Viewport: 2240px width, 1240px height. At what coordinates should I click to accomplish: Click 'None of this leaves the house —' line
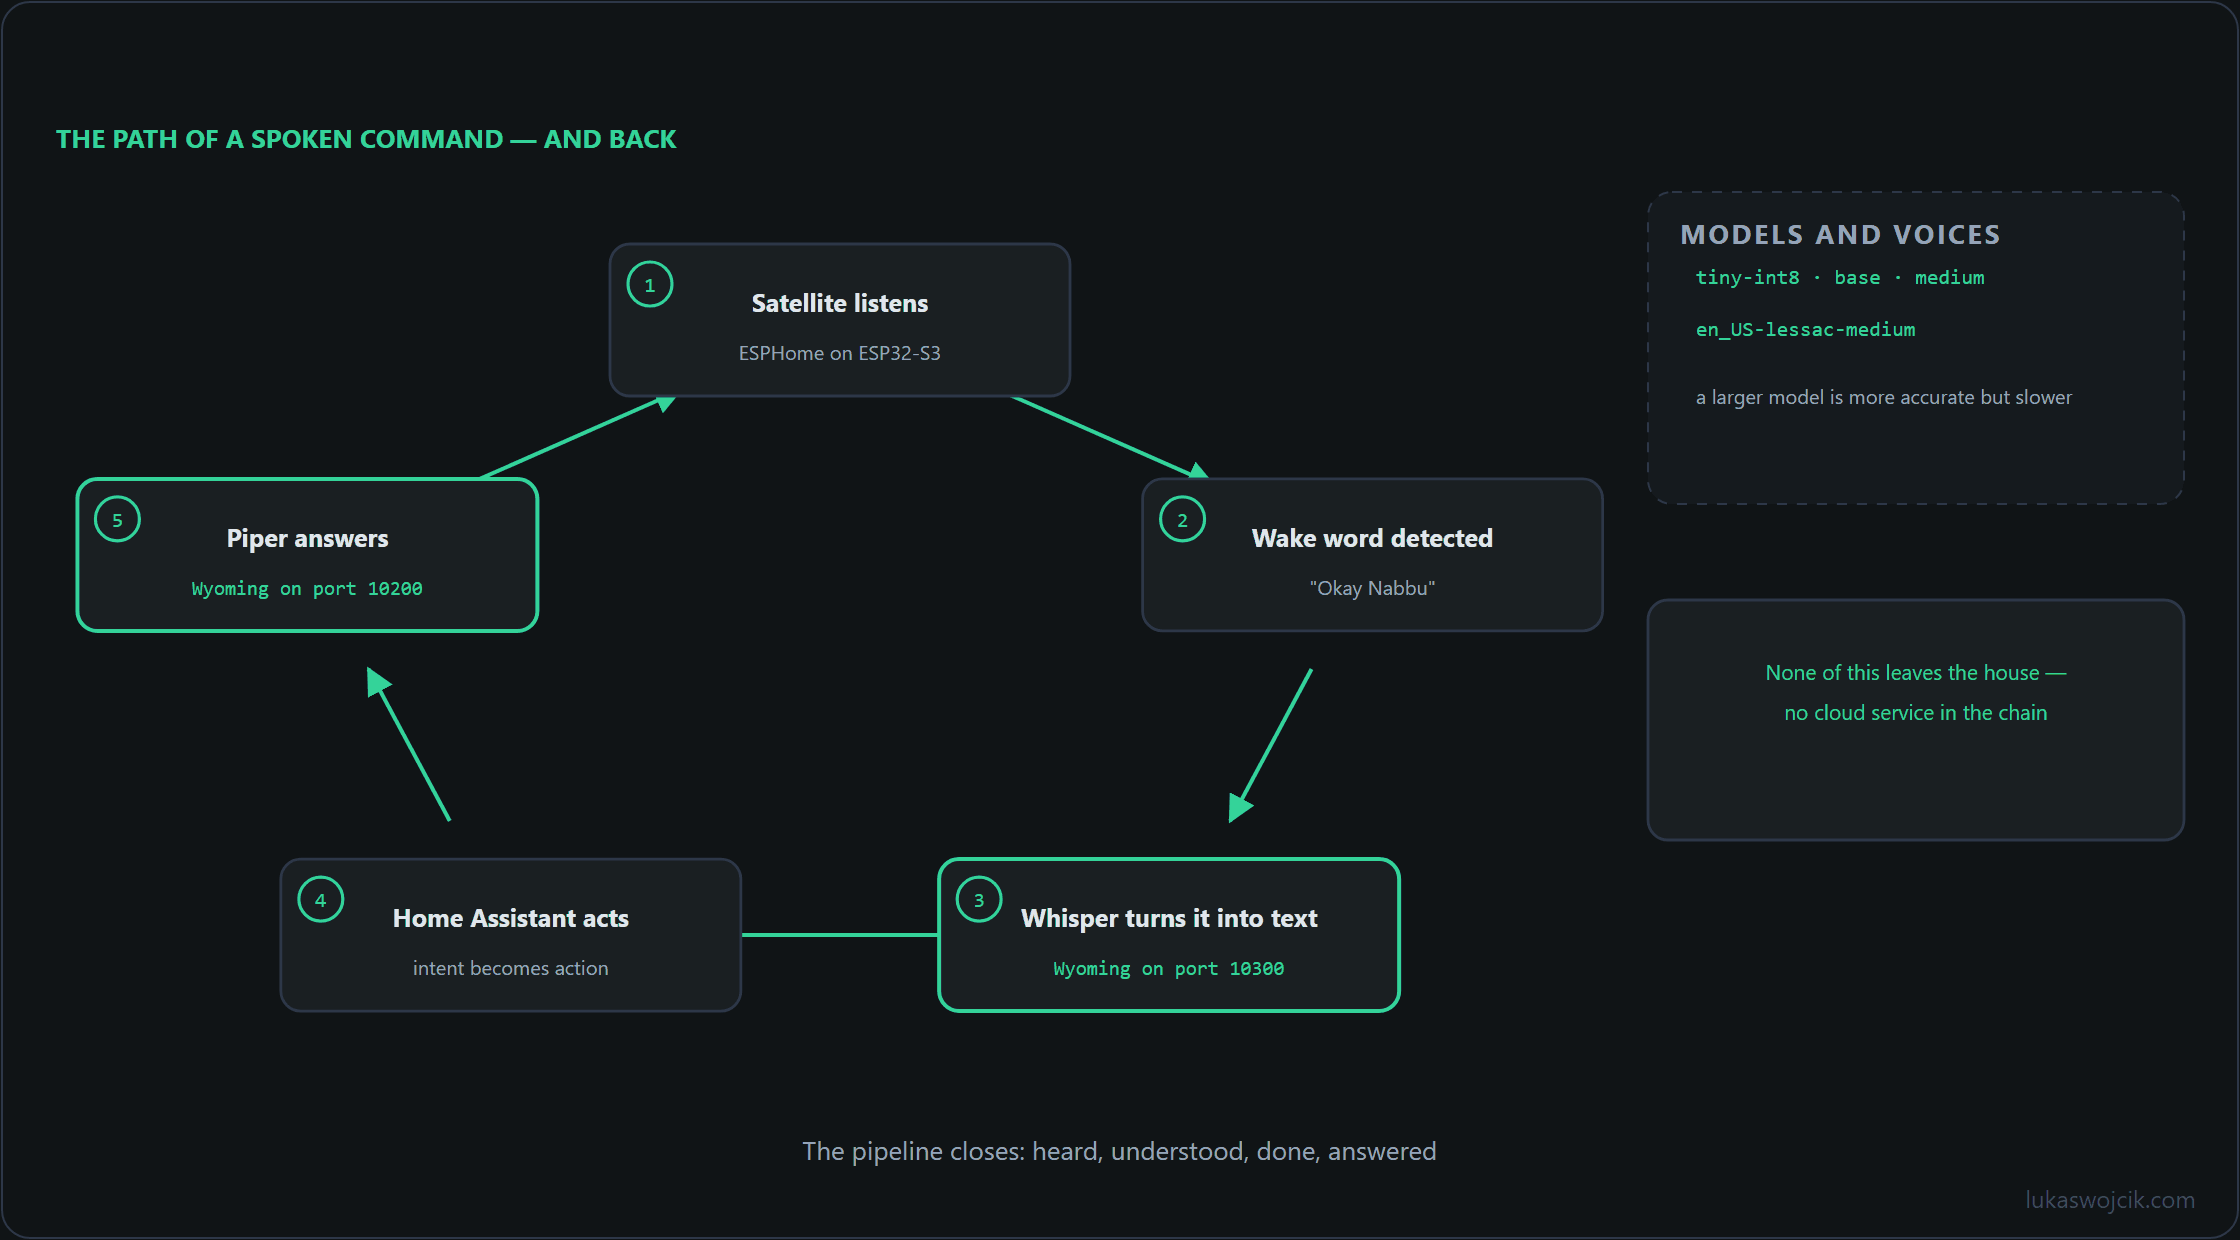(x=1916, y=673)
